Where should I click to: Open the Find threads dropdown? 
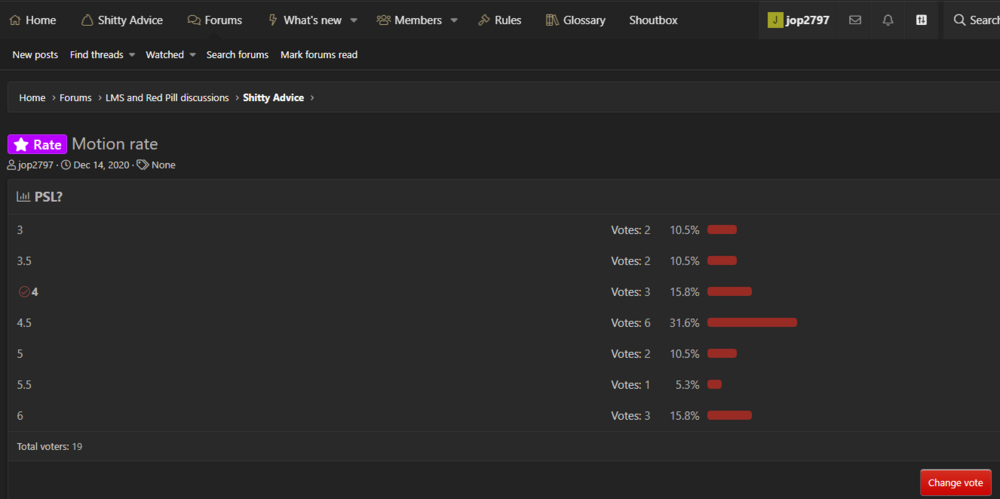pyautogui.click(x=102, y=55)
